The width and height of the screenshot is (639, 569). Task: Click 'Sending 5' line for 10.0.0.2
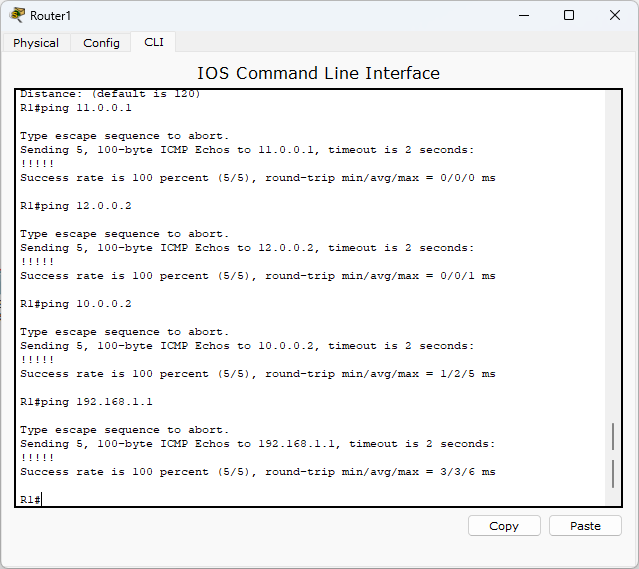pos(247,346)
